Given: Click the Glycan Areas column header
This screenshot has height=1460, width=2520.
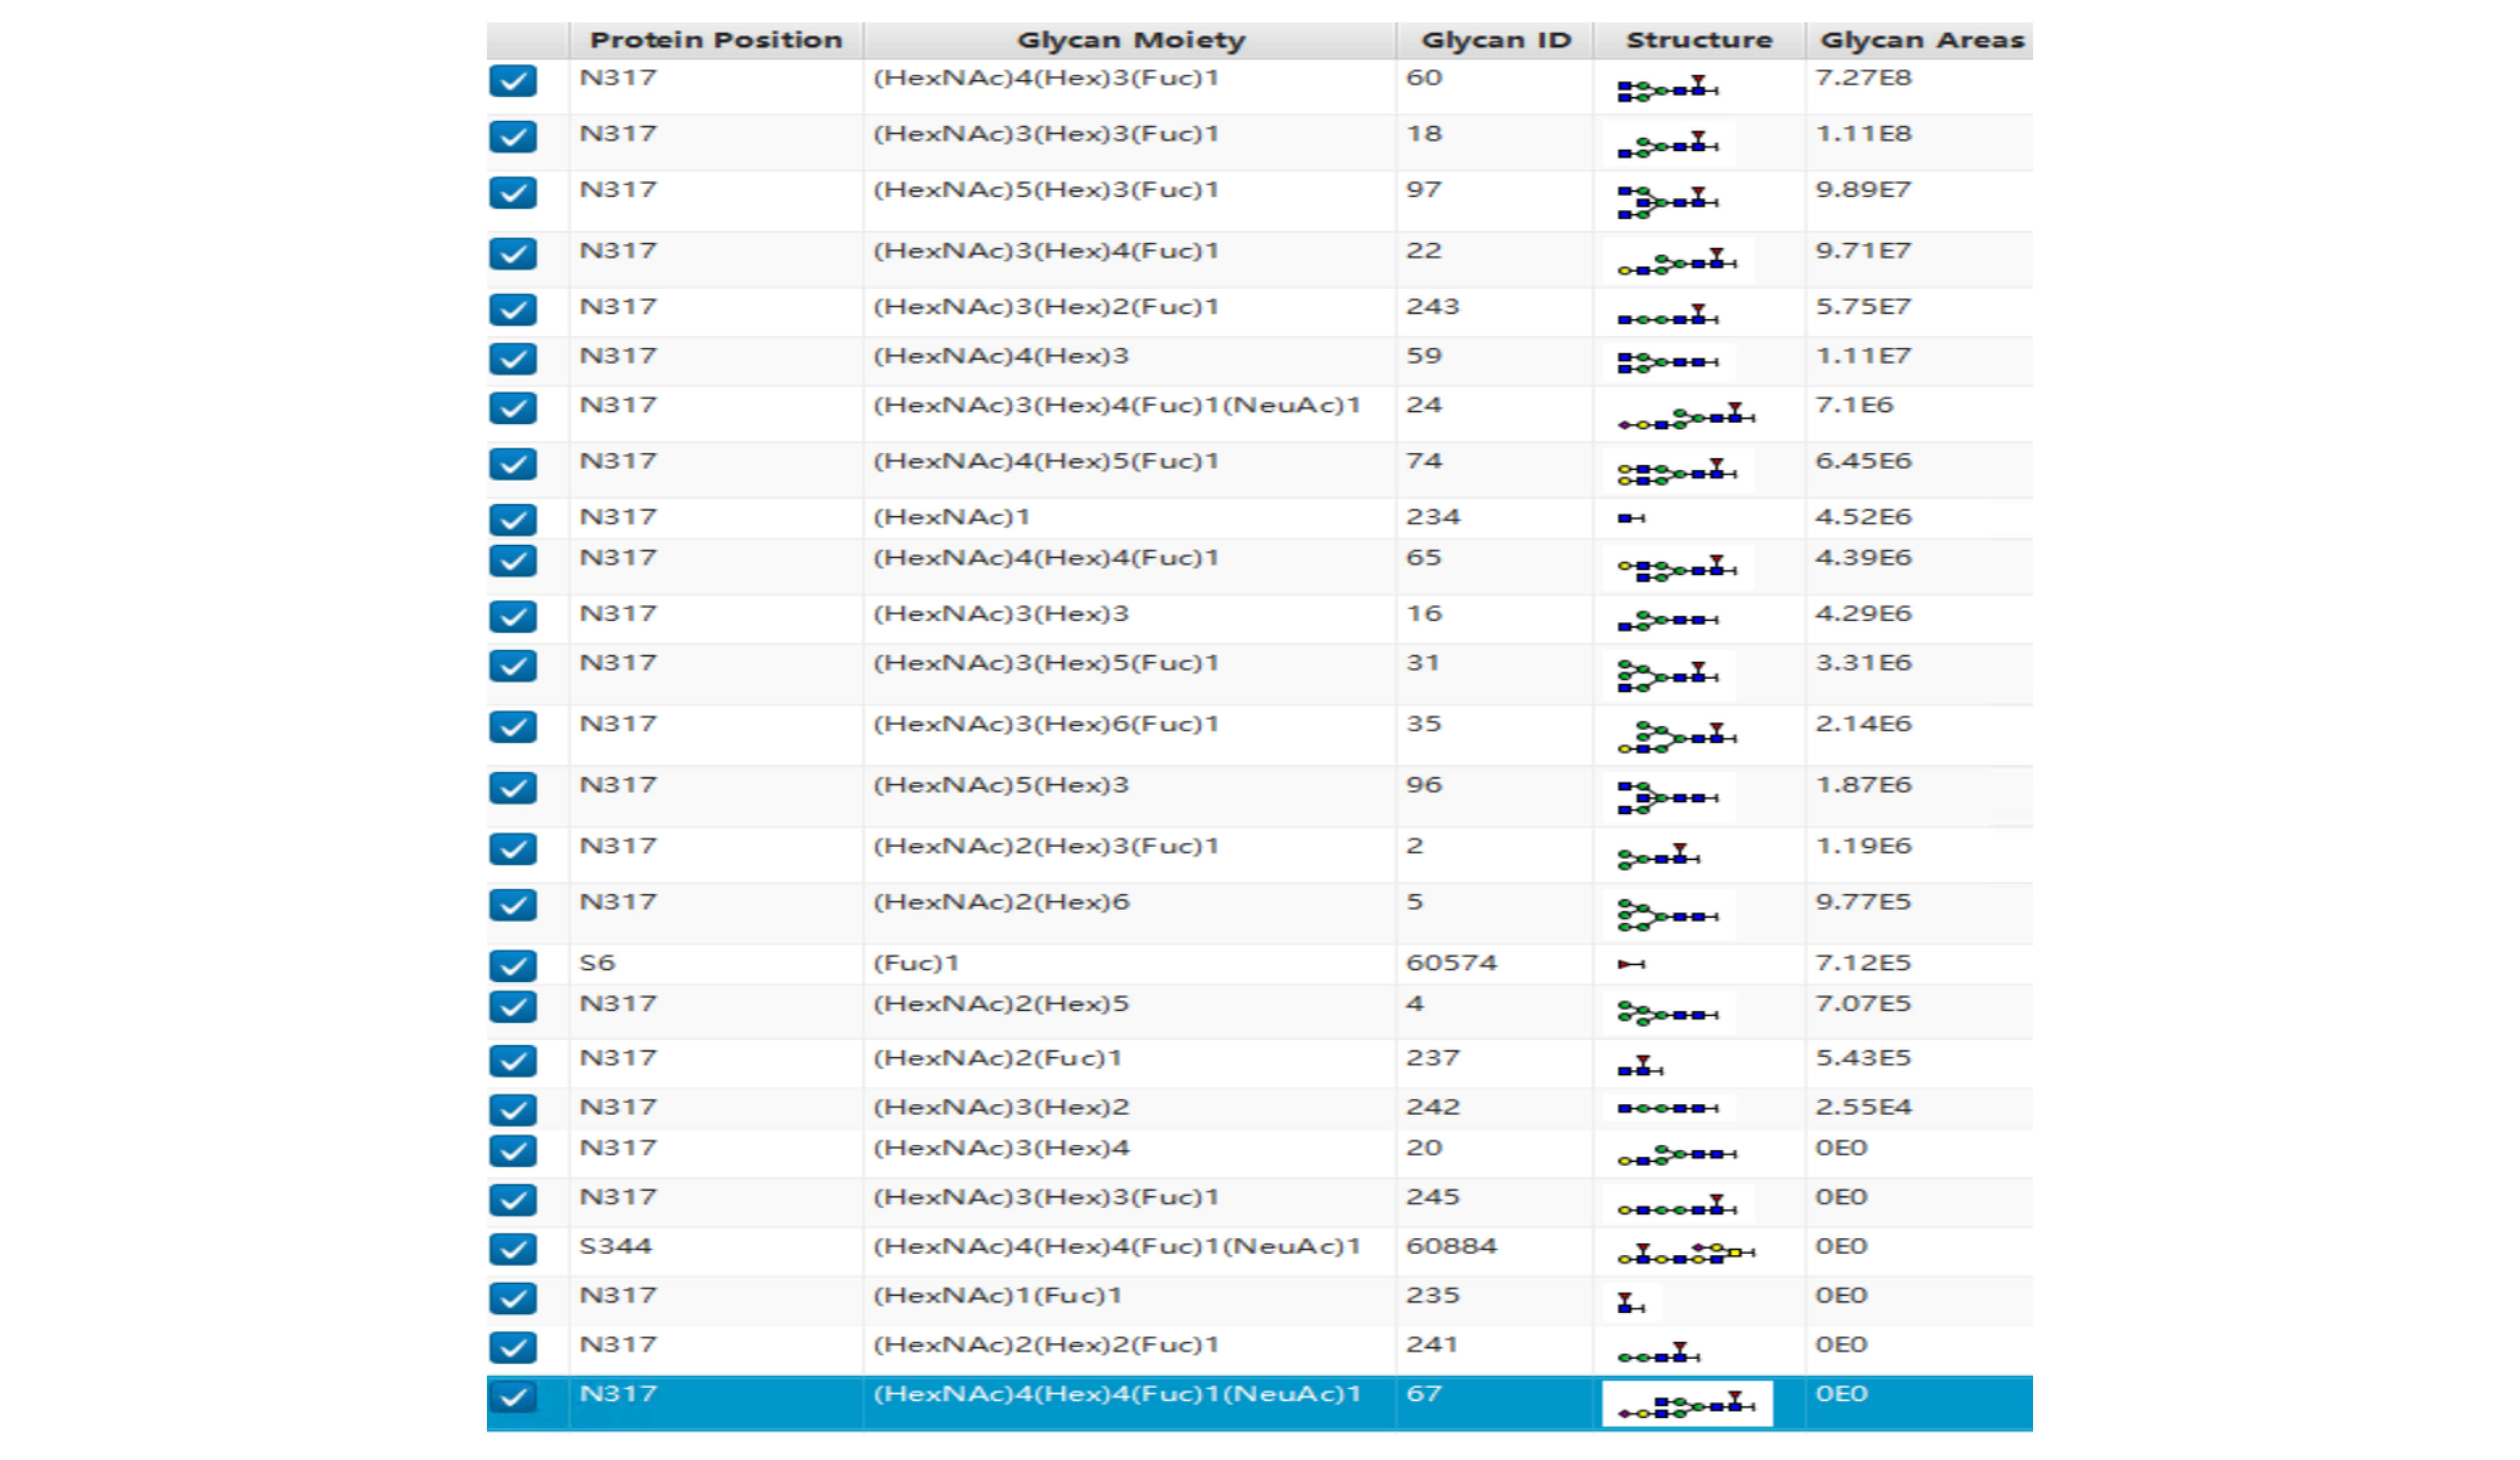Looking at the screenshot, I should [x=1920, y=40].
